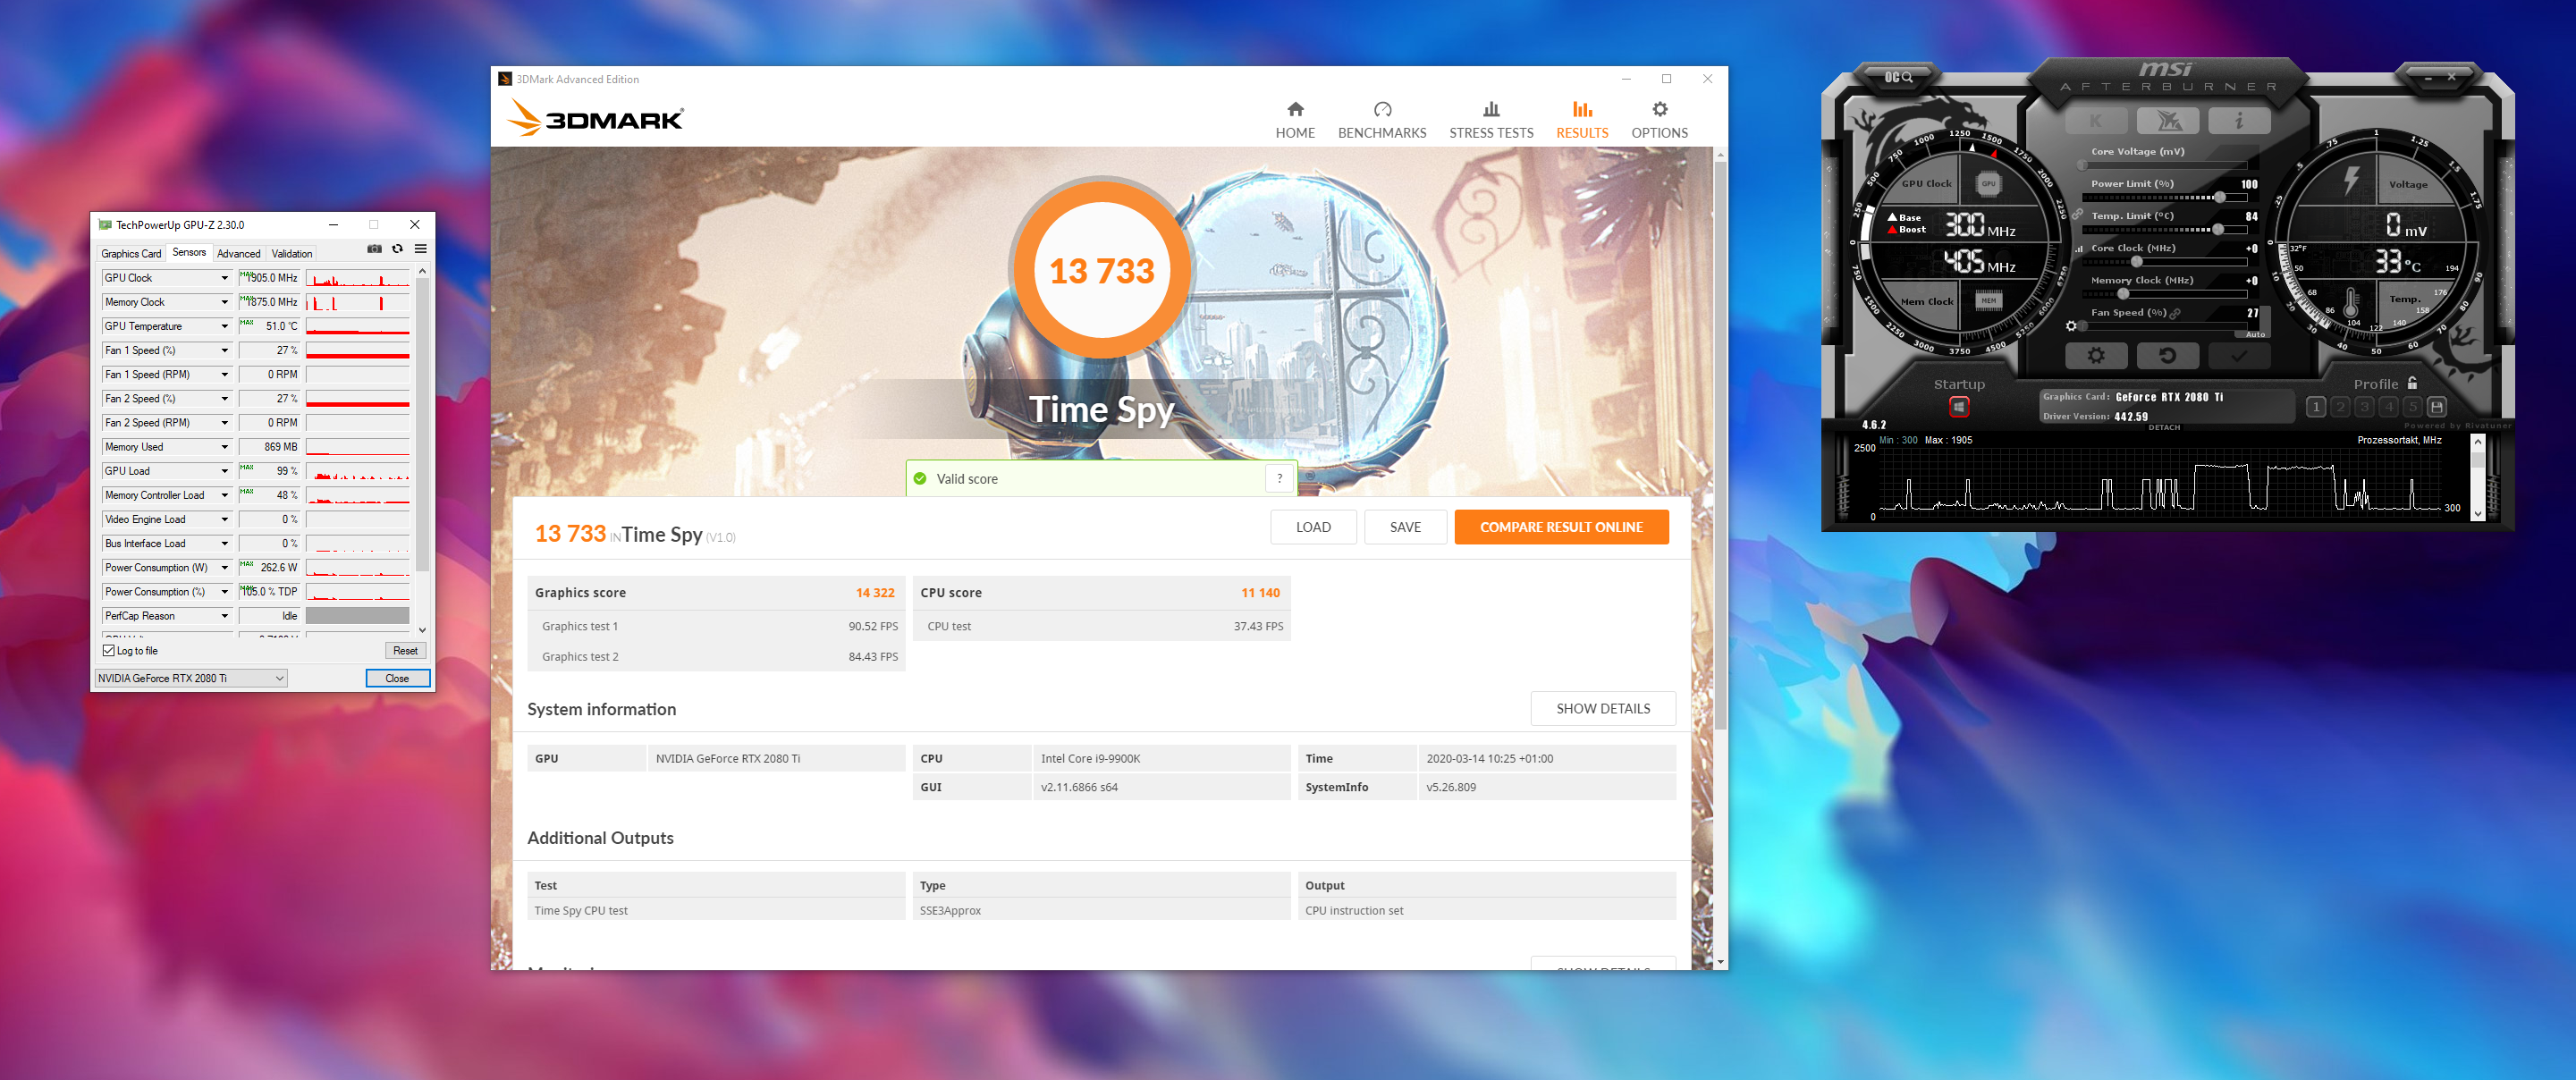Expand the PerfCap Reason sensor dropdown

(x=224, y=616)
